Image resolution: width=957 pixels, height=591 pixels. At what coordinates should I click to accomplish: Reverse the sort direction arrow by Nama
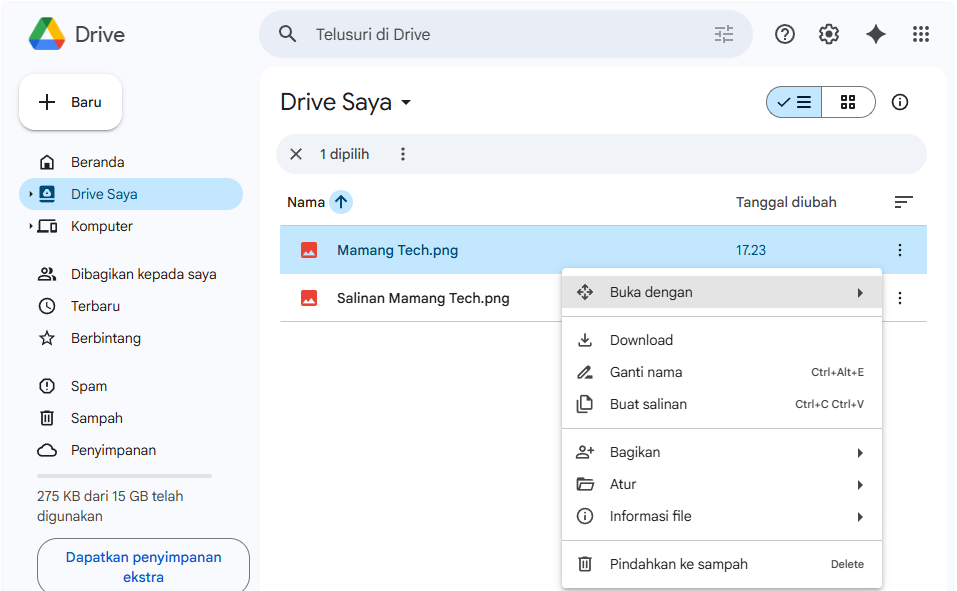pyautogui.click(x=341, y=202)
